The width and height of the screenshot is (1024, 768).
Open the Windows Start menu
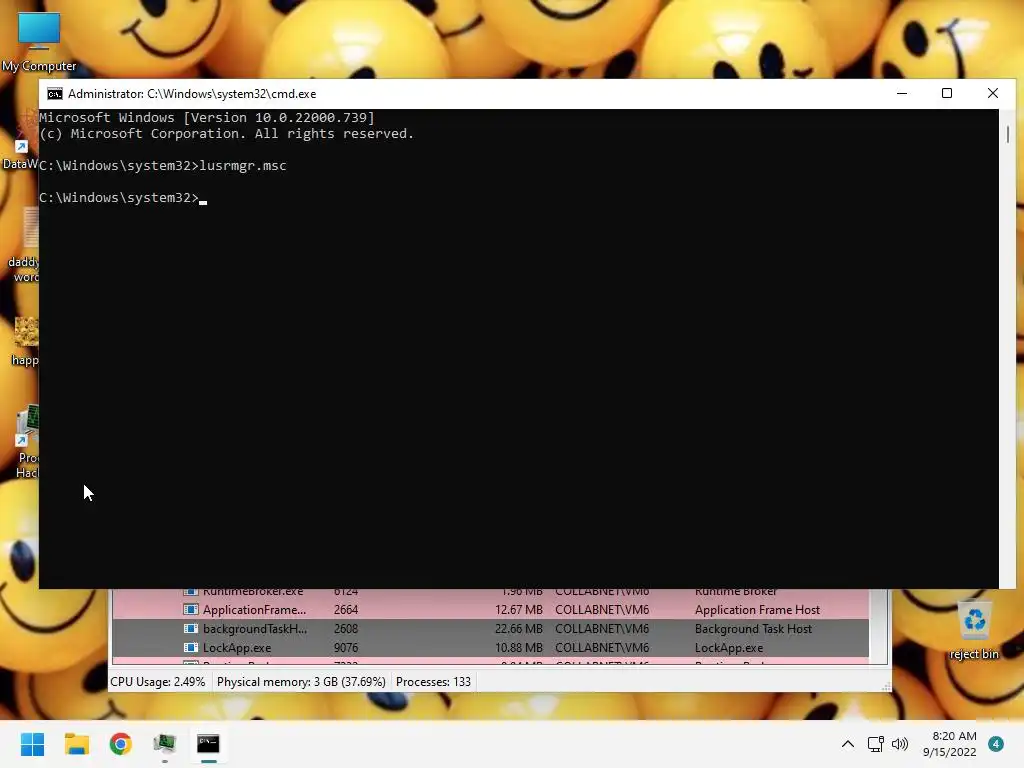(x=32, y=744)
